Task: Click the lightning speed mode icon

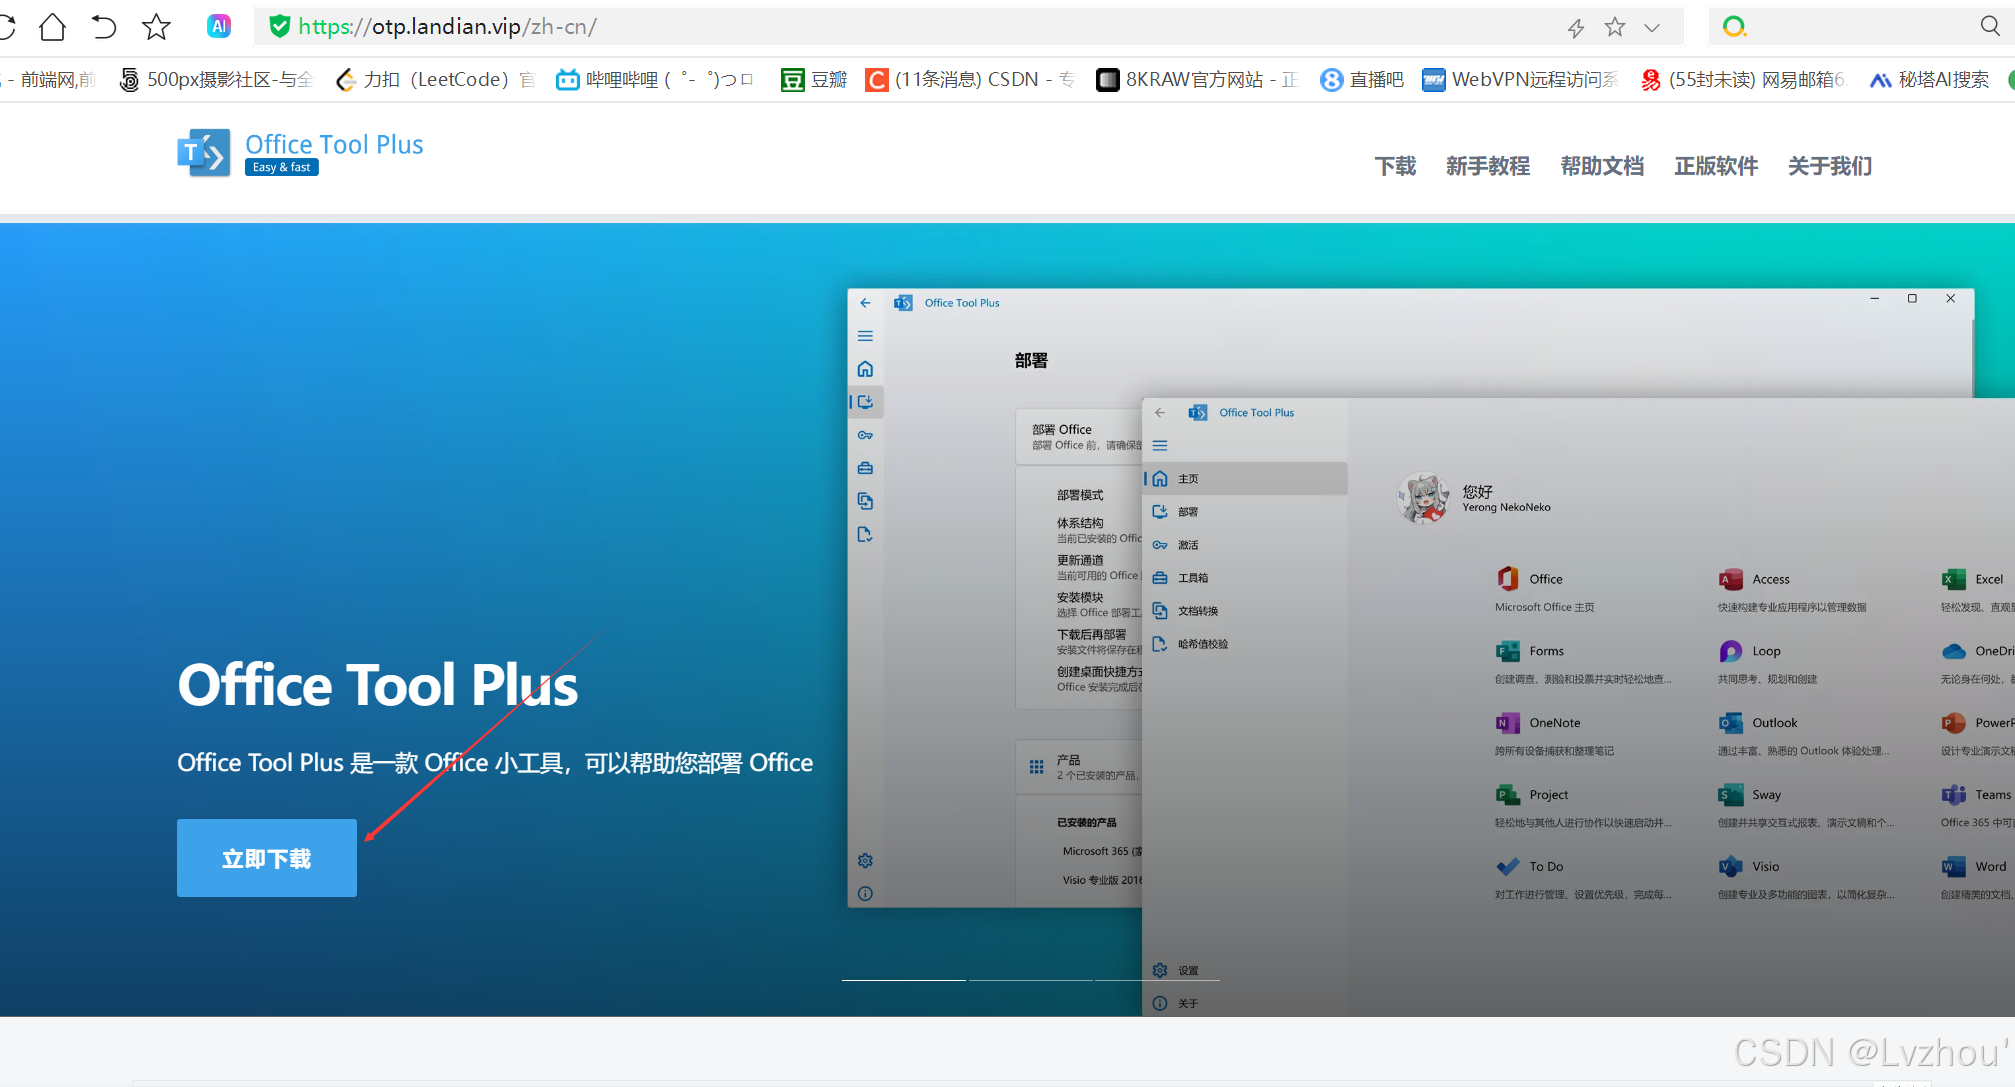Action: [x=1576, y=28]
